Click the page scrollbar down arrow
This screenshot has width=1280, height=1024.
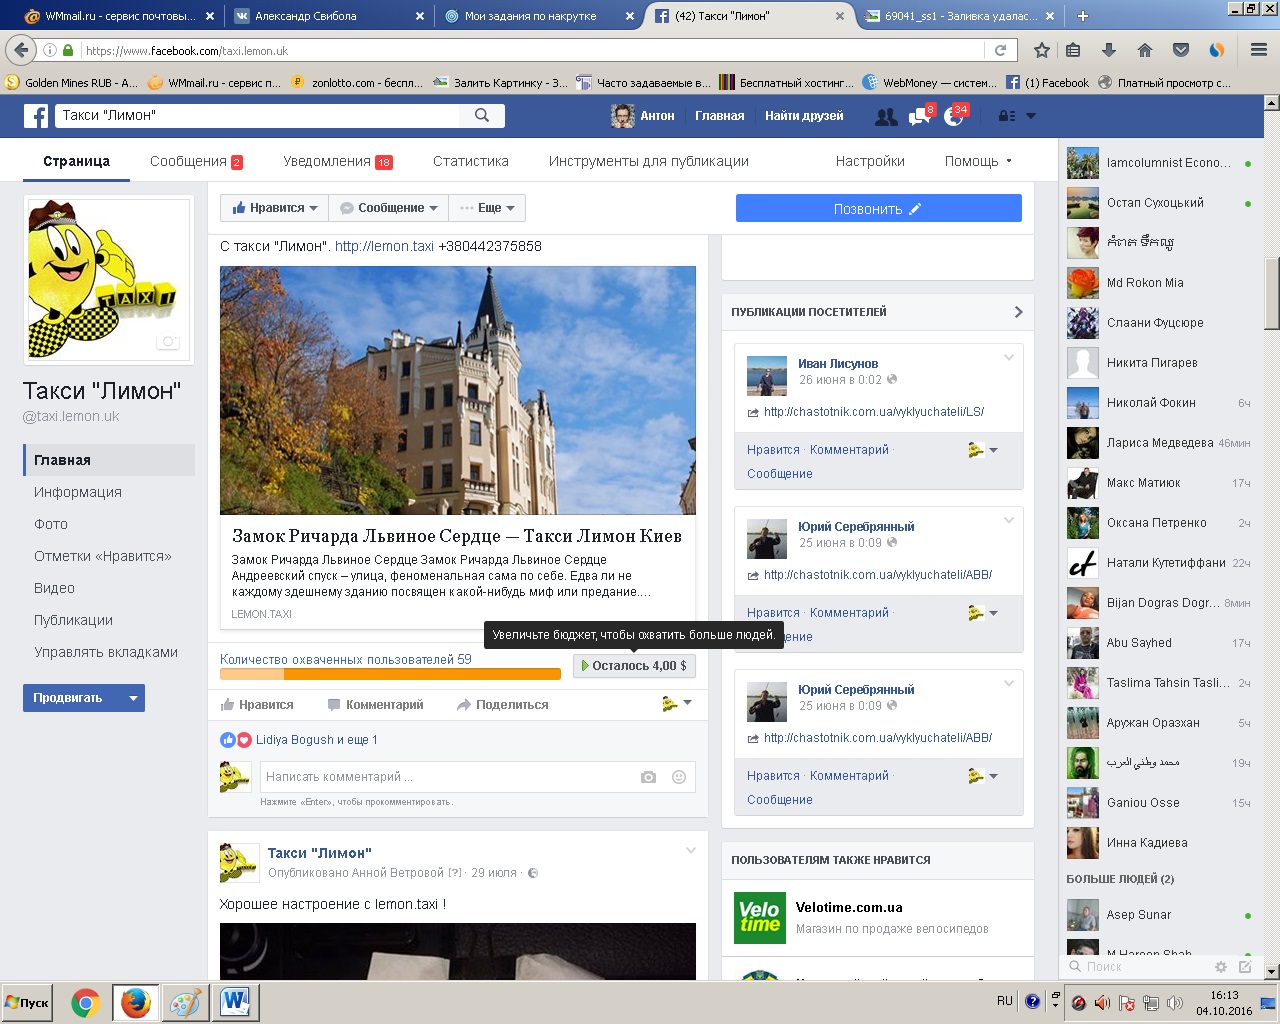pos(1272,972)
